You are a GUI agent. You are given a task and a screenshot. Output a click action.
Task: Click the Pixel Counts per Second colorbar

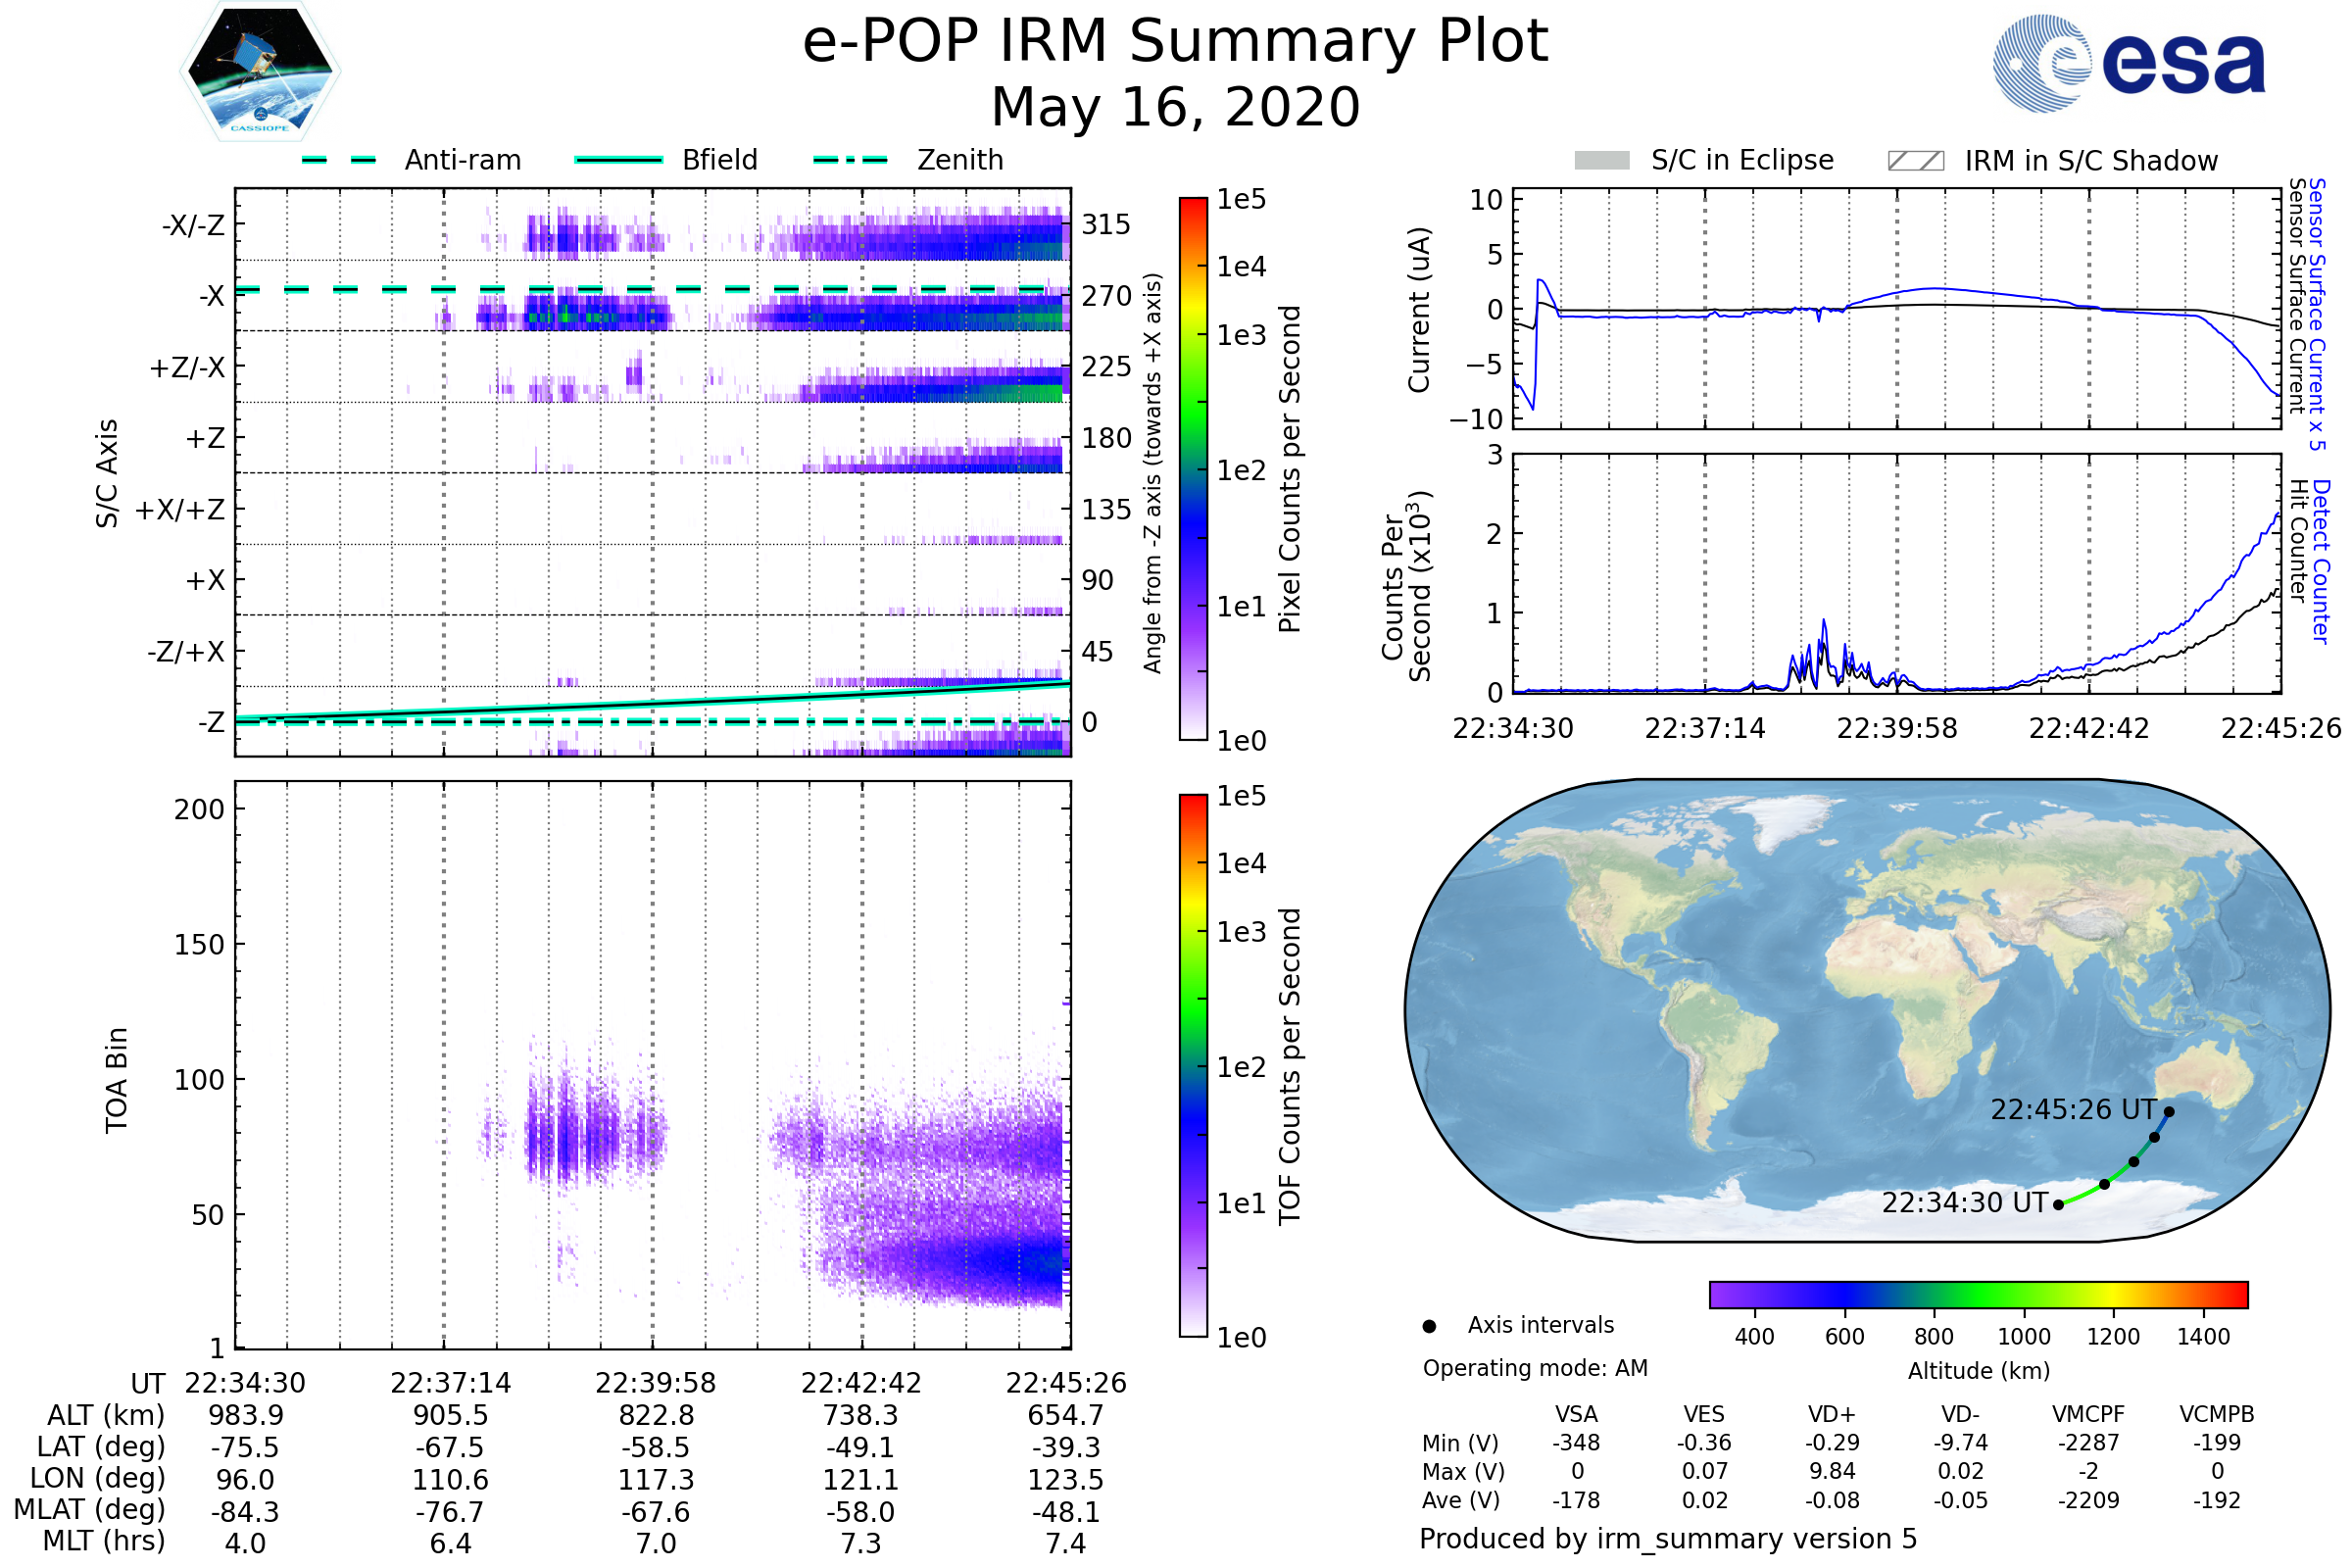click(1193, 468)
